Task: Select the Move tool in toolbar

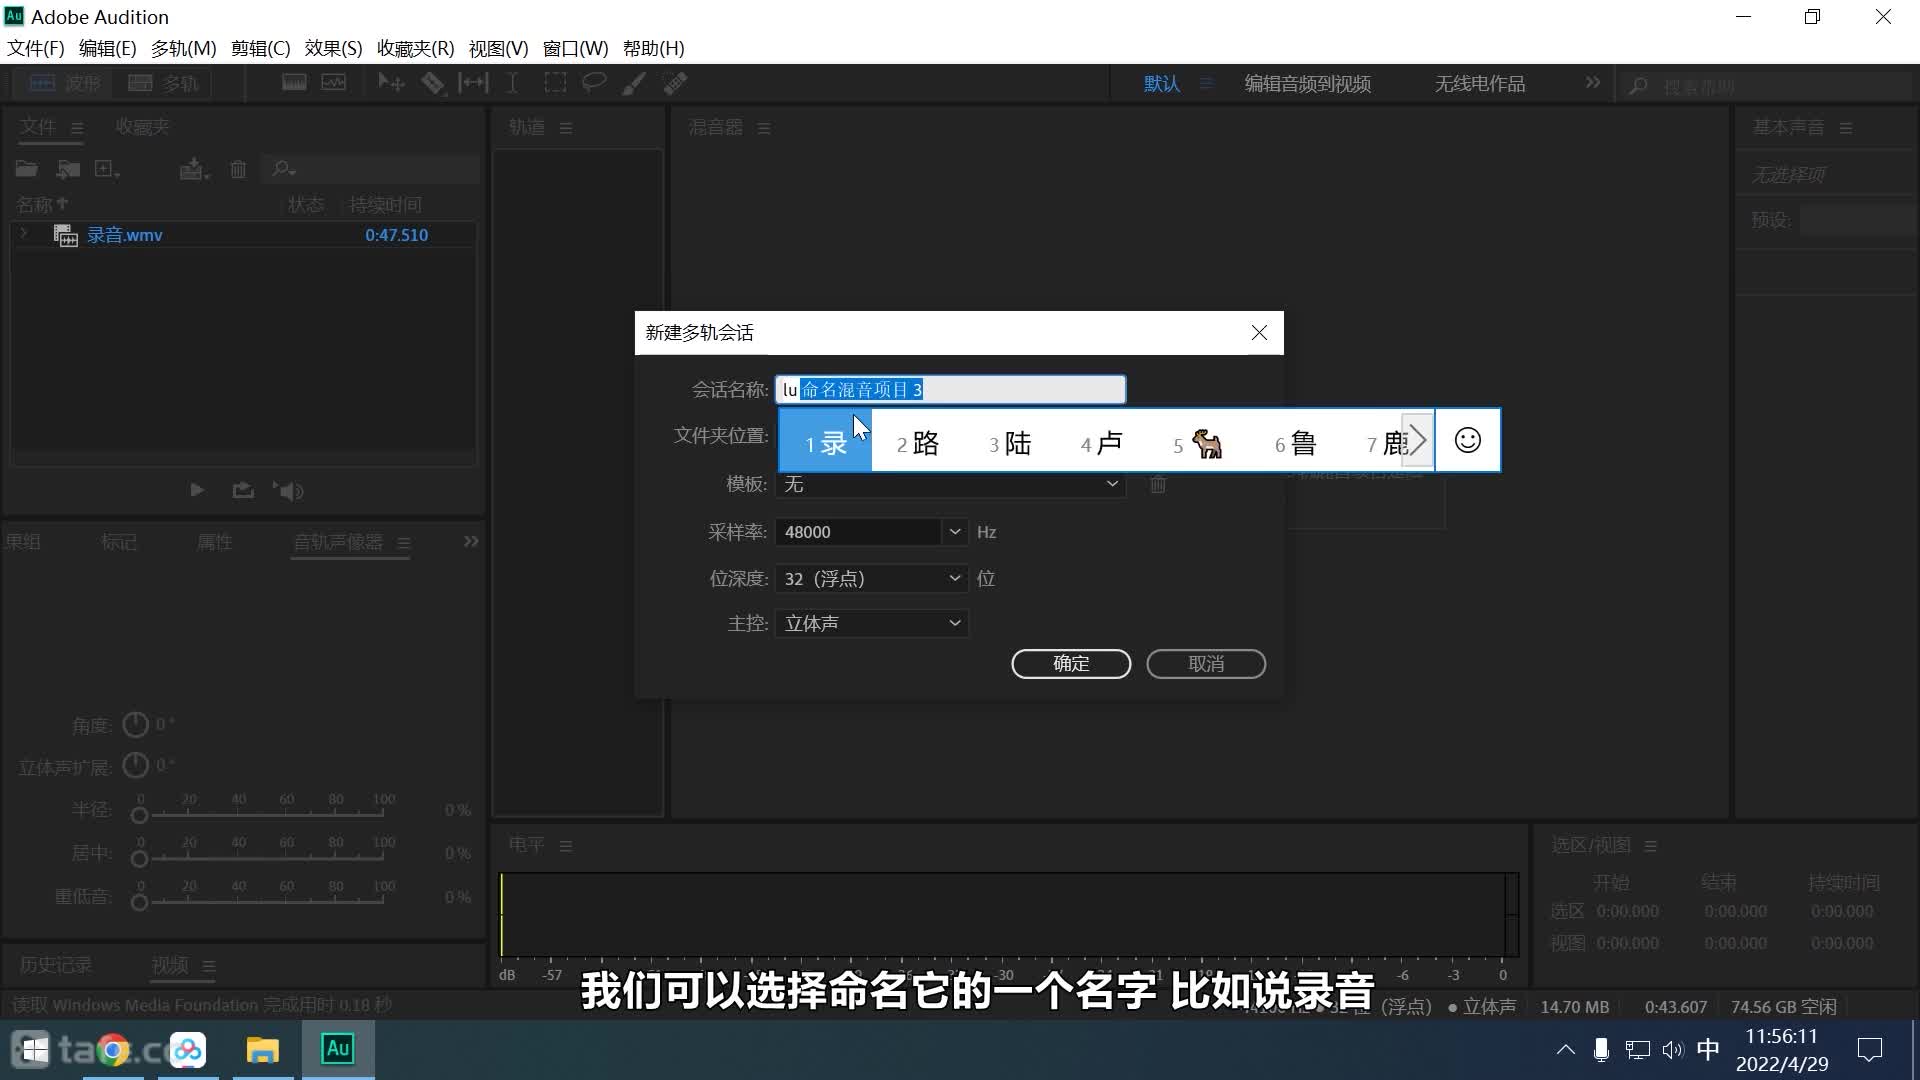Action: point(390,83)
